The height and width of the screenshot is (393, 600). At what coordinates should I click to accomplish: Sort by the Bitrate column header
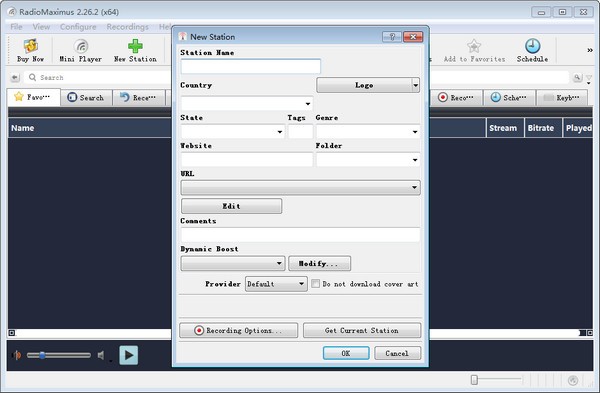[543, 128]
